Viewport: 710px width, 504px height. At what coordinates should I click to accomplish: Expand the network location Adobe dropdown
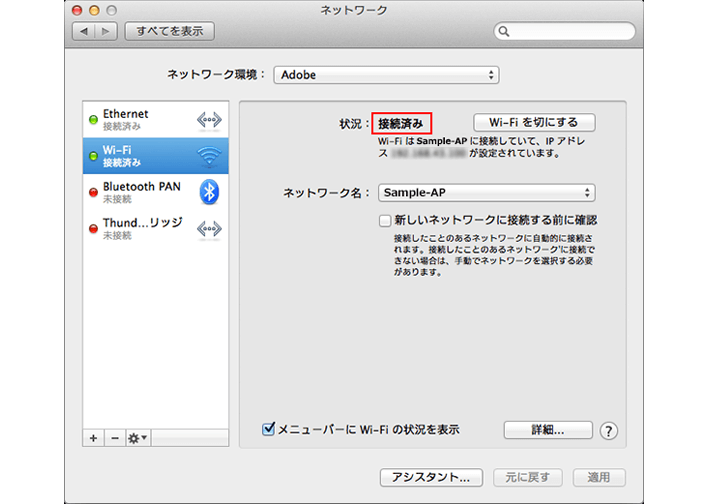pos(388,75)
